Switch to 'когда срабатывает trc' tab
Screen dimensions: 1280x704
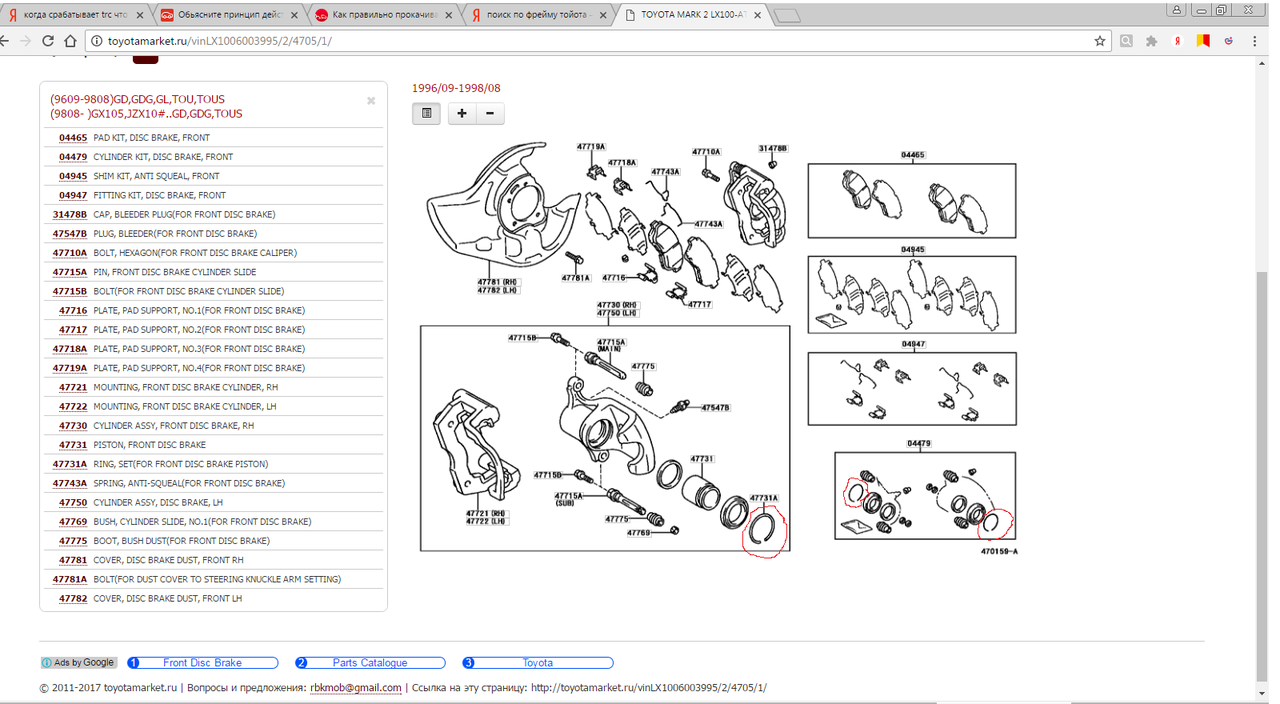[x=75, y=15]
